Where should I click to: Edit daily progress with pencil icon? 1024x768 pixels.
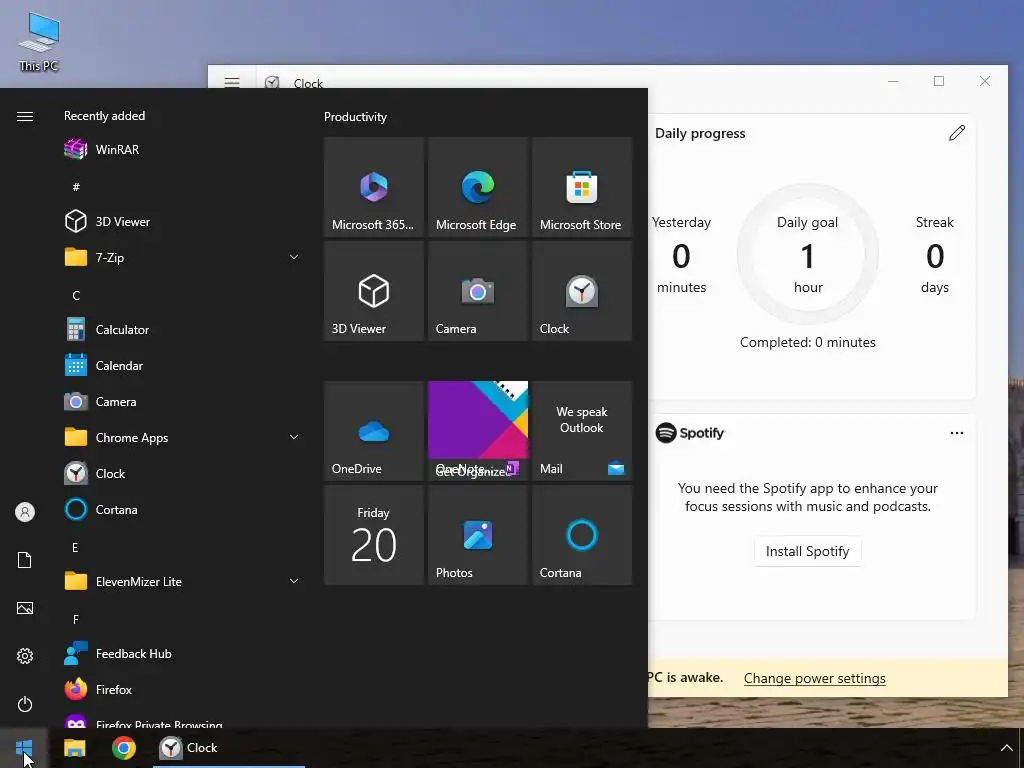(x=957, y=133)
